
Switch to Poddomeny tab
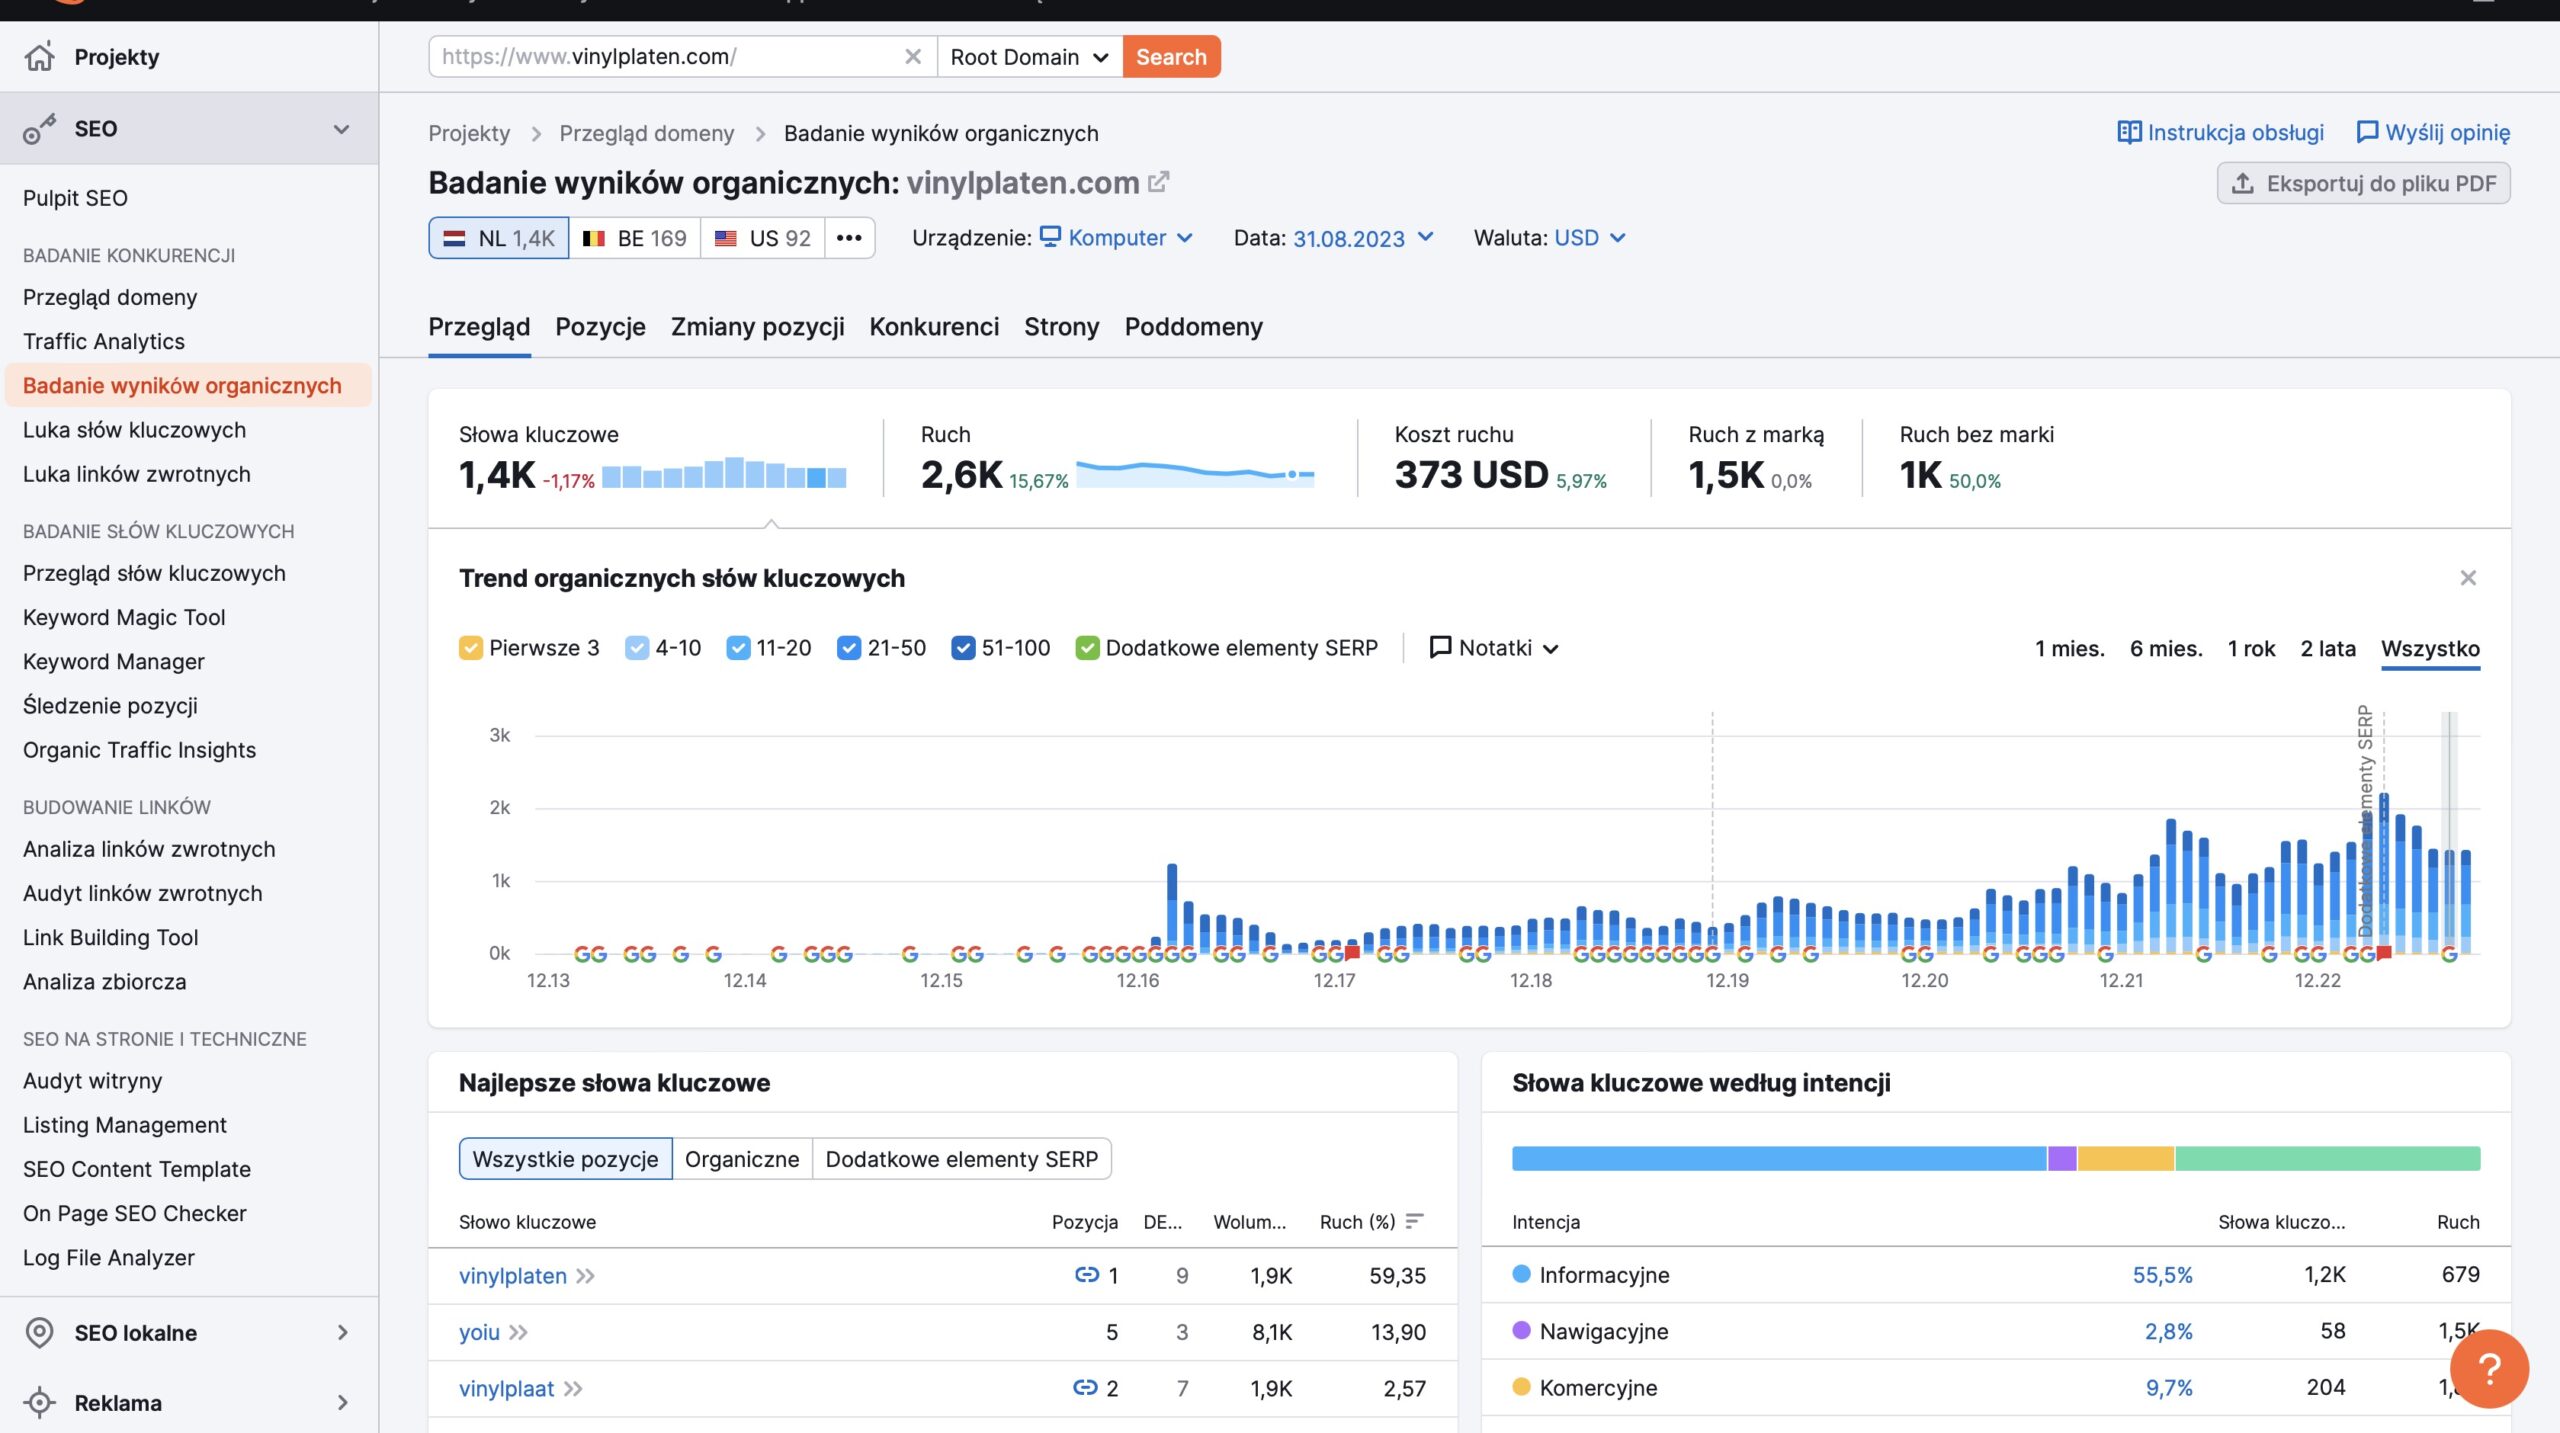tap(1193, 327)
